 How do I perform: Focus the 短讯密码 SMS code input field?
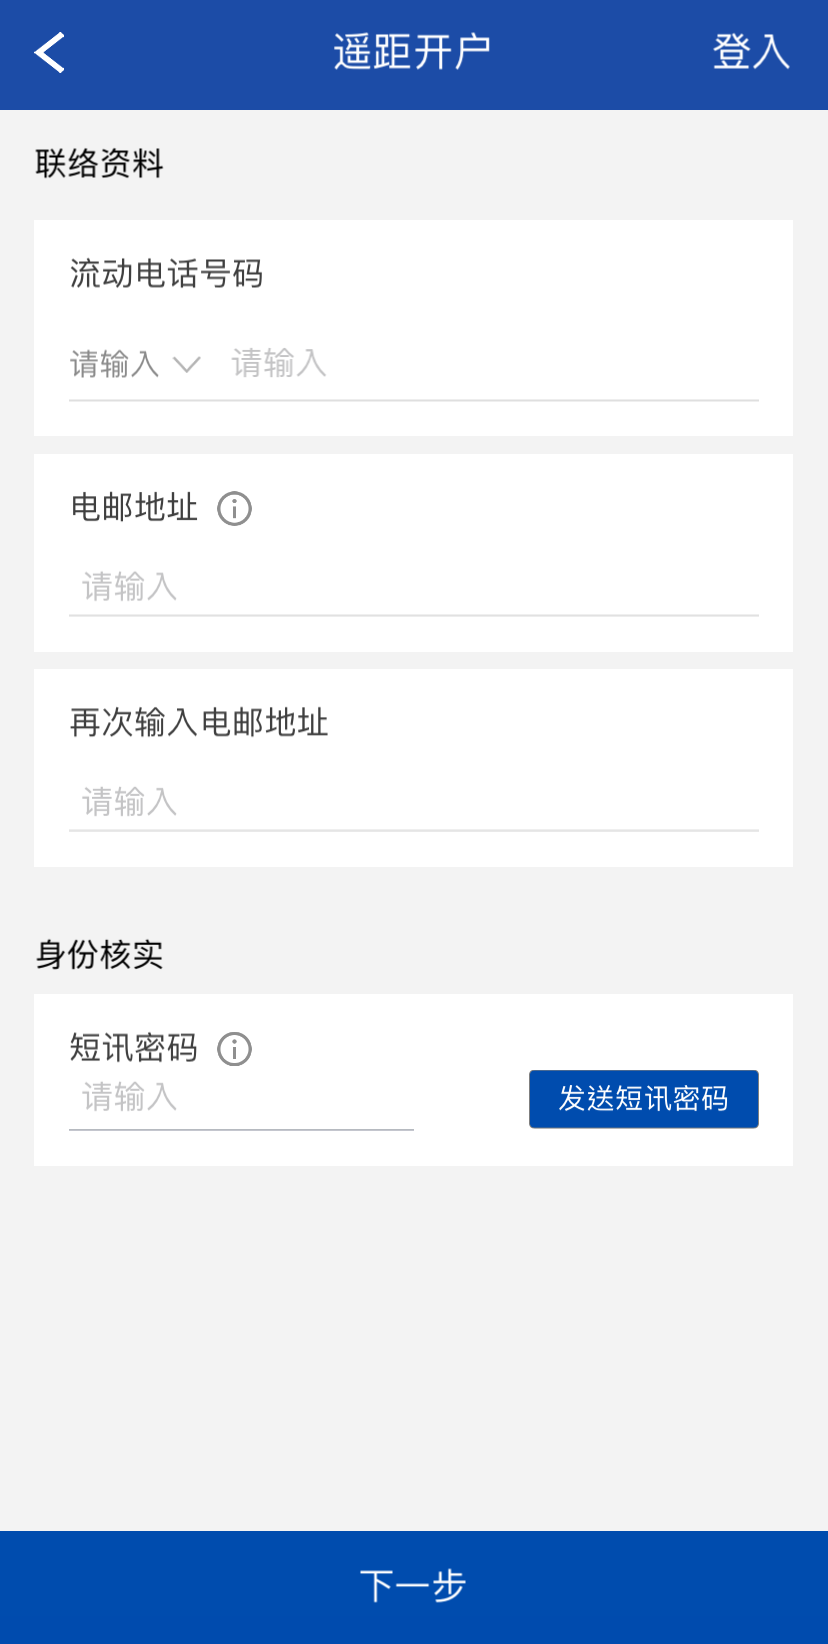pyautogui.click(x=240, y=1099)
